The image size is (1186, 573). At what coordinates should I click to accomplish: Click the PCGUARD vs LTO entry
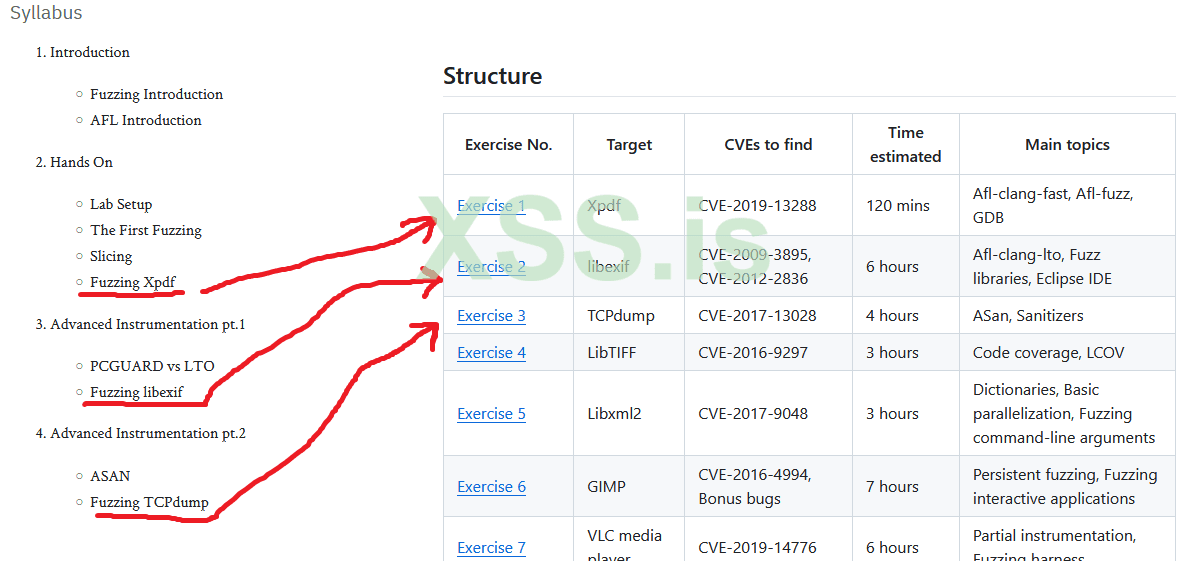(152, 366)
